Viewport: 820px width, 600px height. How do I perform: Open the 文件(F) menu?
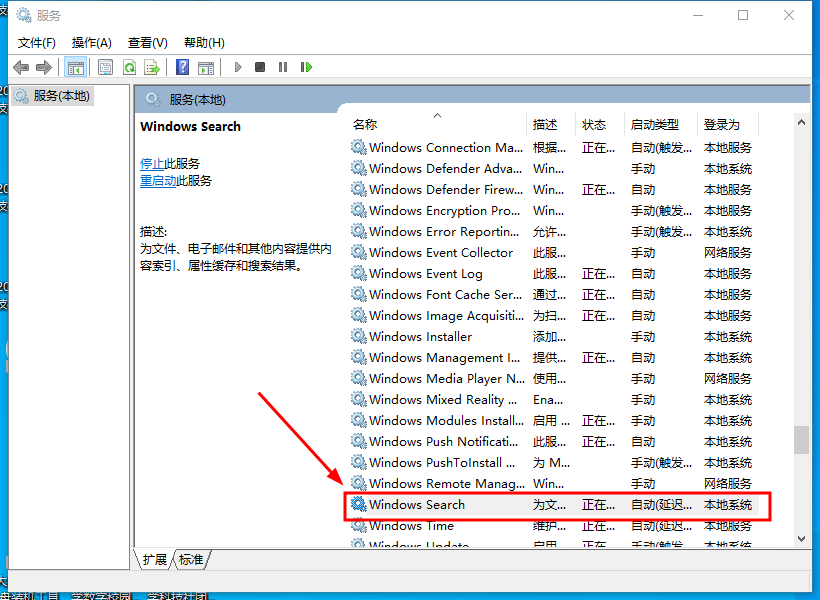tap(37, 42)
